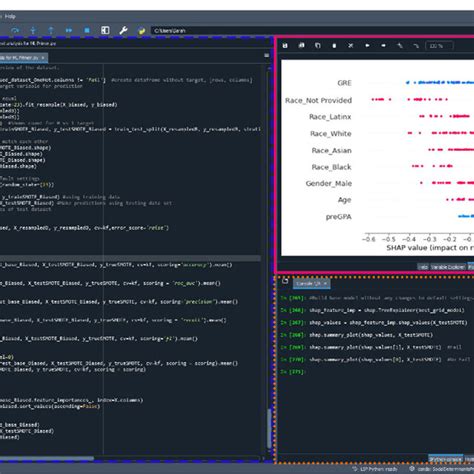Click the Race_Latinx plot label
Image resolution: width=474 pixels, height=474 pixels.
330,117
